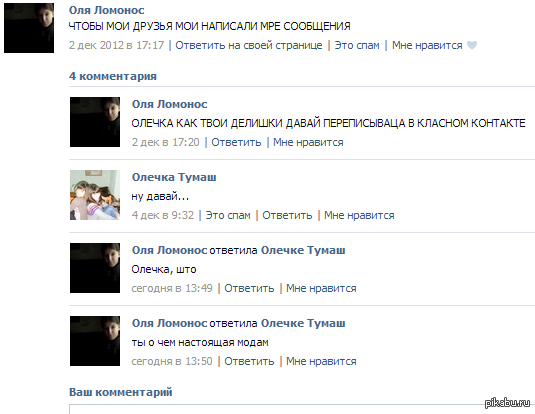
Task: Report the 'ну давай...' comment as spam
Action: click(228, 215)
